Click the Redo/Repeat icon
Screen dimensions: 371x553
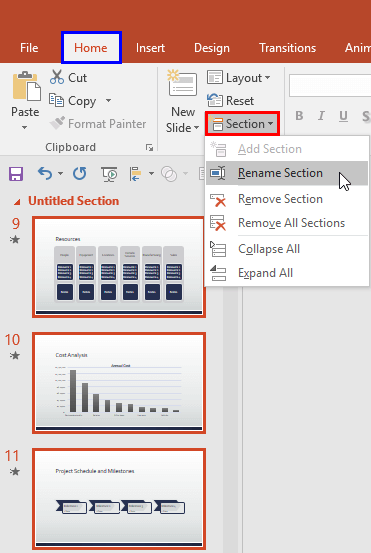pos(80,174)
